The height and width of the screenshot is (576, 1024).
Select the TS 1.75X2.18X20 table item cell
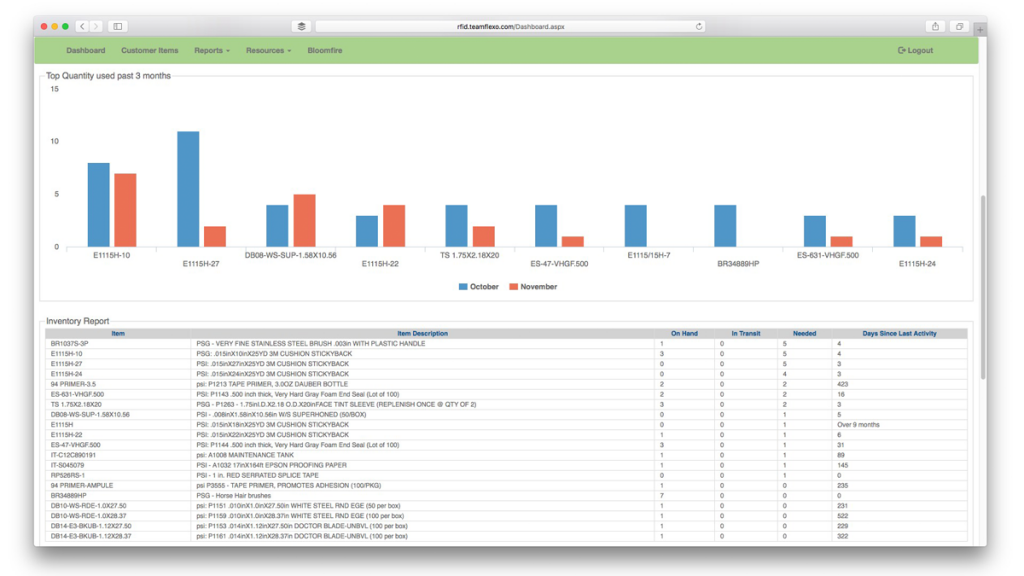118,404
